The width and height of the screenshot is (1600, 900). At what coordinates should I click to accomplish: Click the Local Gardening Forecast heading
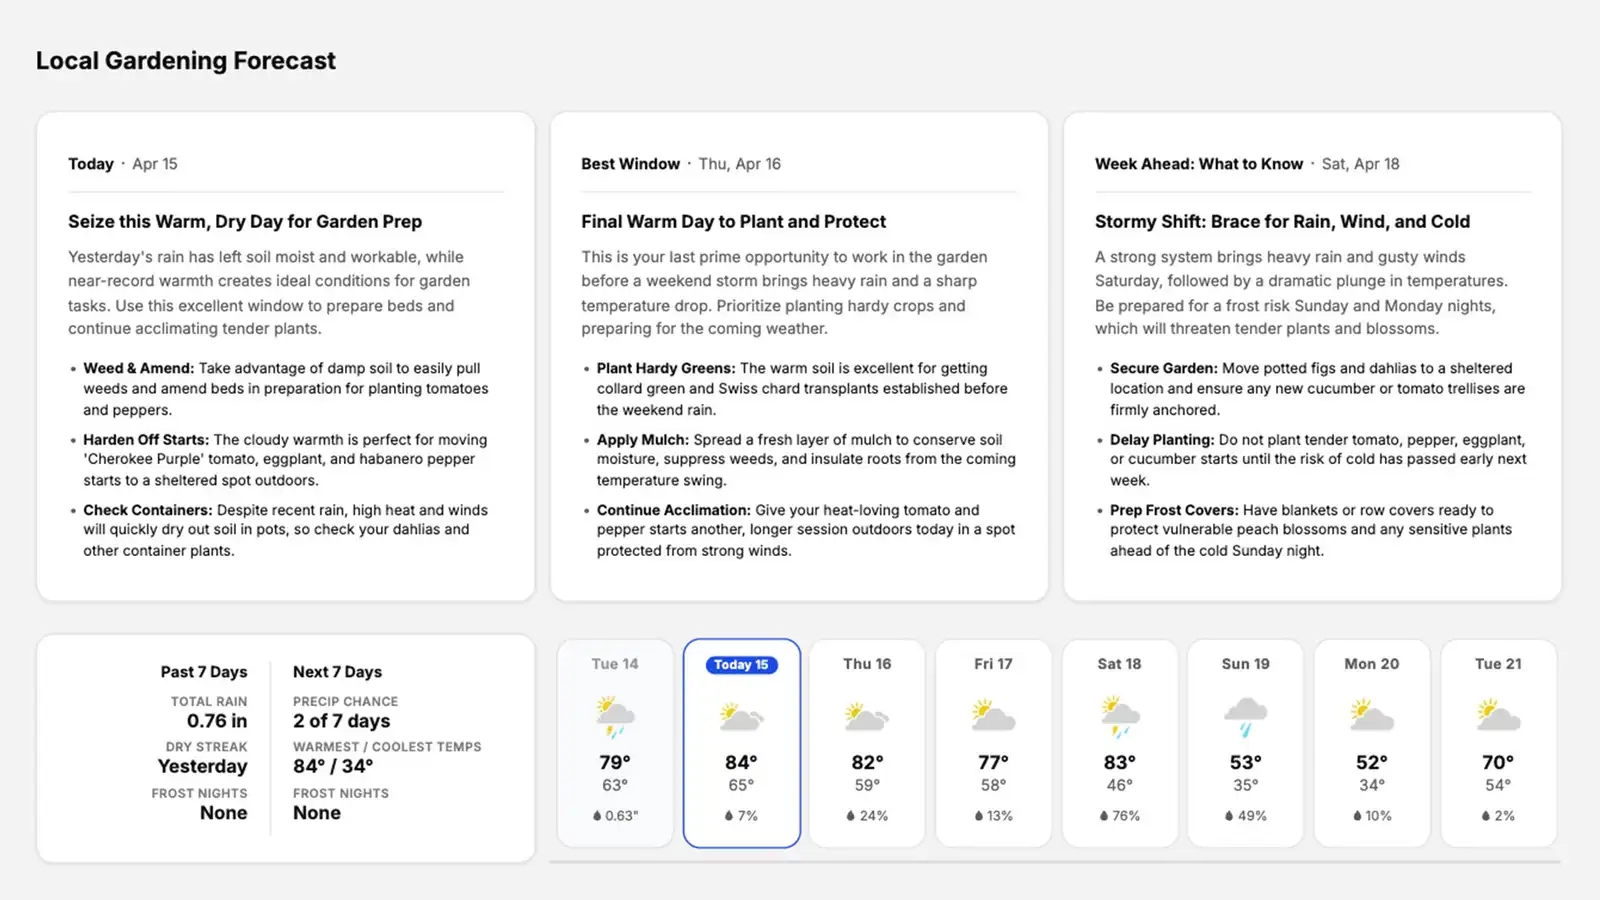tap(185, 60)
